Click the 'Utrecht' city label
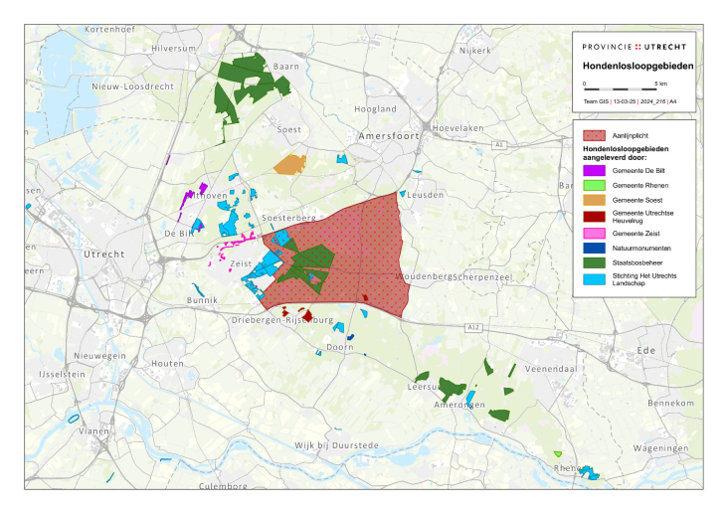728x514 pixels. (x=104, y=254)
